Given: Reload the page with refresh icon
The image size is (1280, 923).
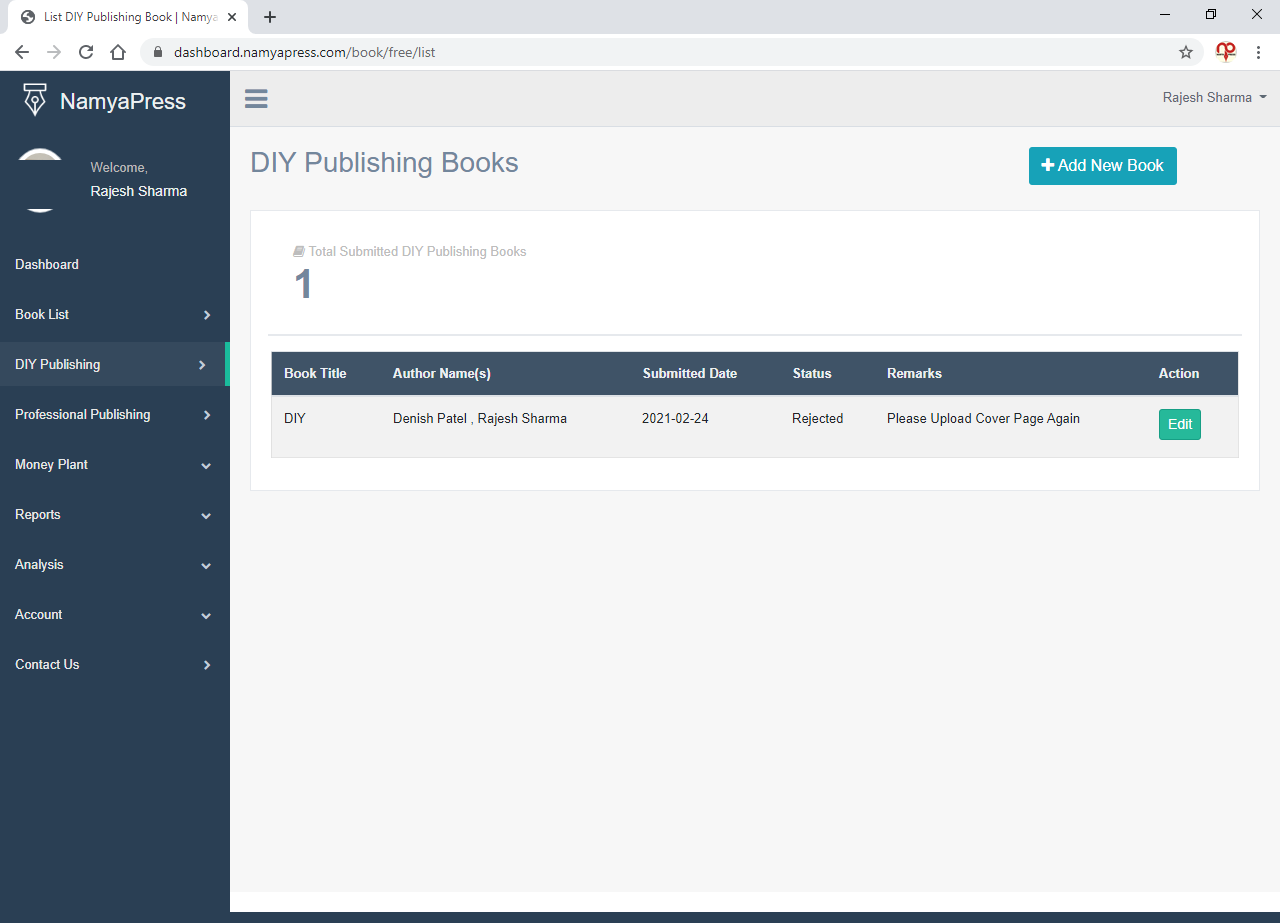Looking at the screenshot, I should (86, 52).
